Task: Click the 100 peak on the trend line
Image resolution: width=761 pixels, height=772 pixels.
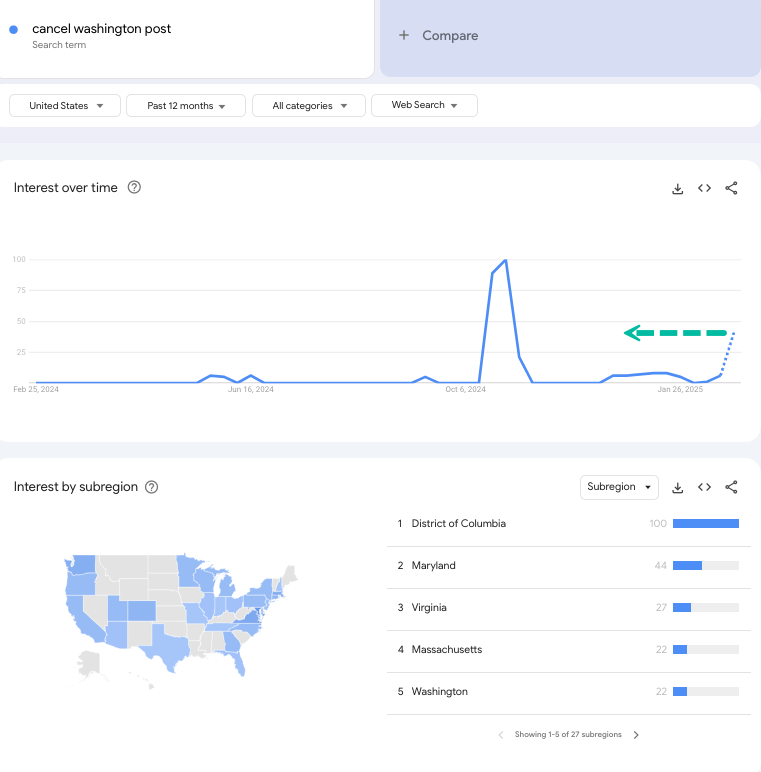Action: 506,260
